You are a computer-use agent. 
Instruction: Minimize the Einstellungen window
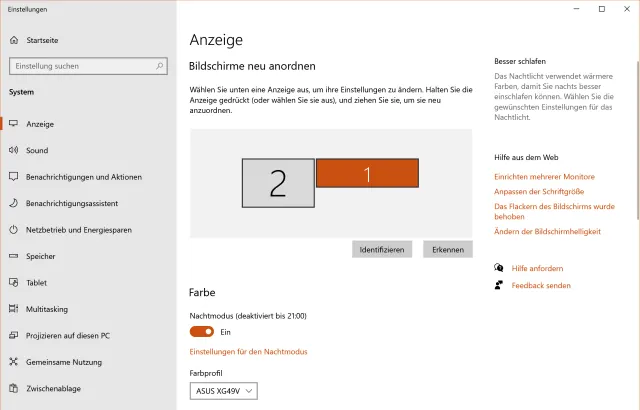click(x=576, y=9)
